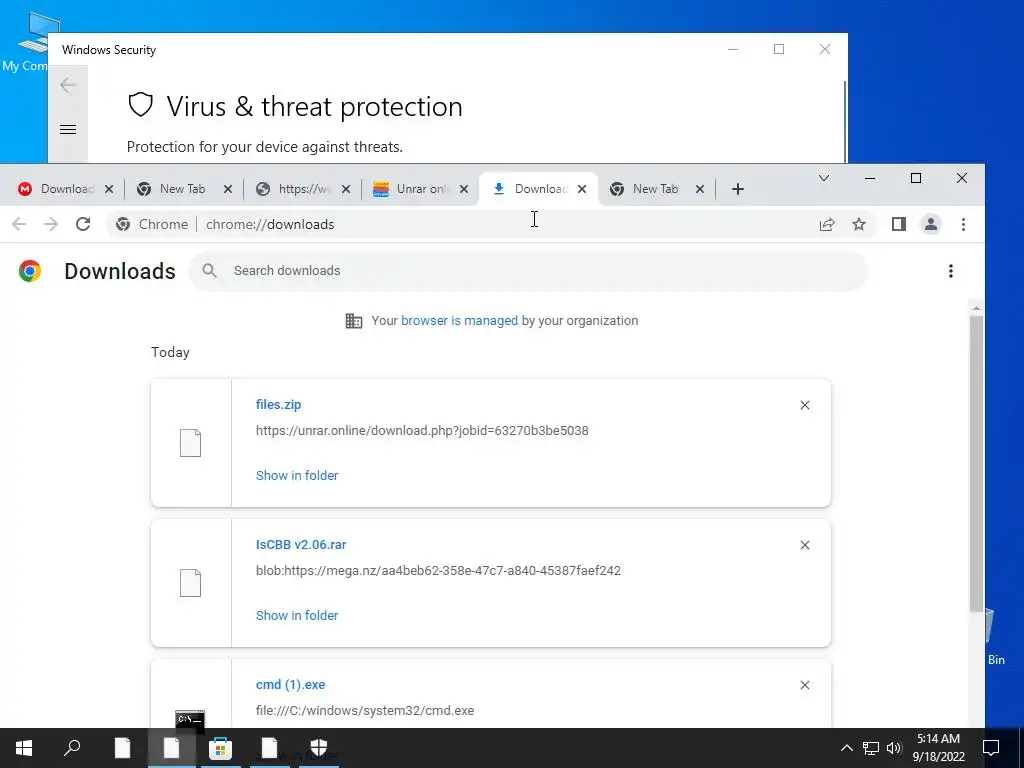
Task: Click the search magnifier in downloads search
Action: pos(209,270)
